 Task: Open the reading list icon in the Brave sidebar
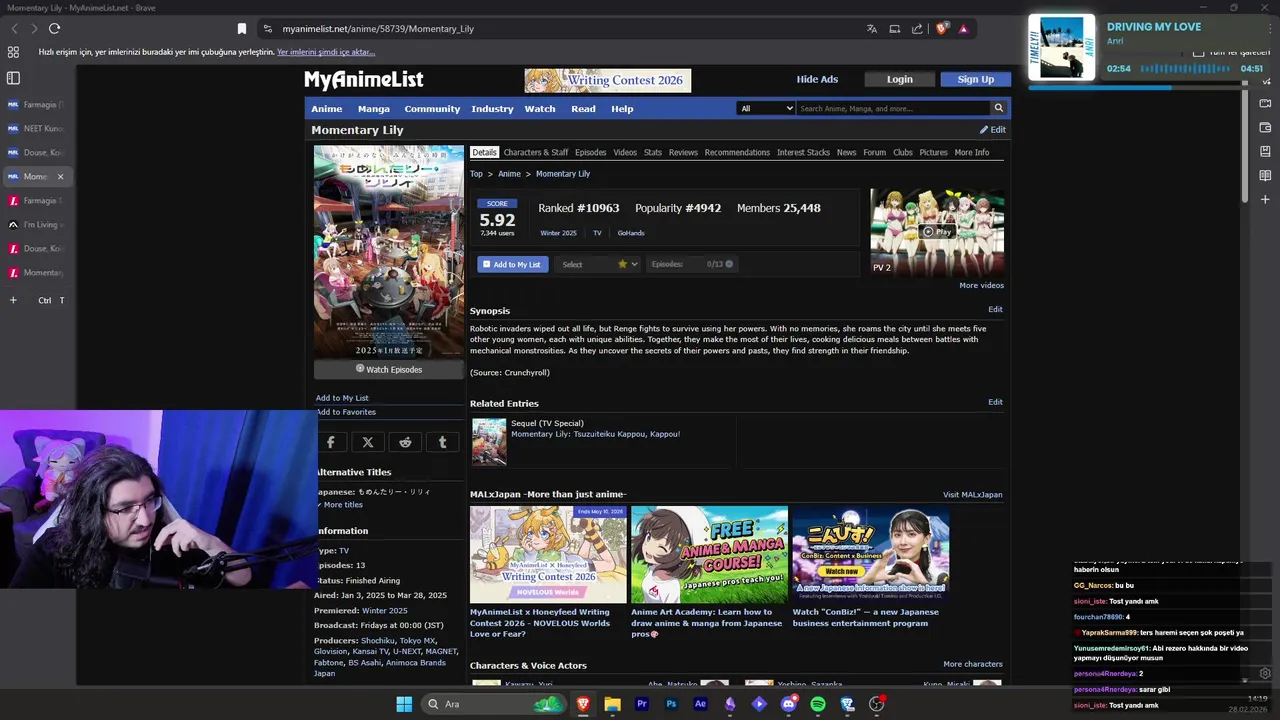tap(1265, 176)
